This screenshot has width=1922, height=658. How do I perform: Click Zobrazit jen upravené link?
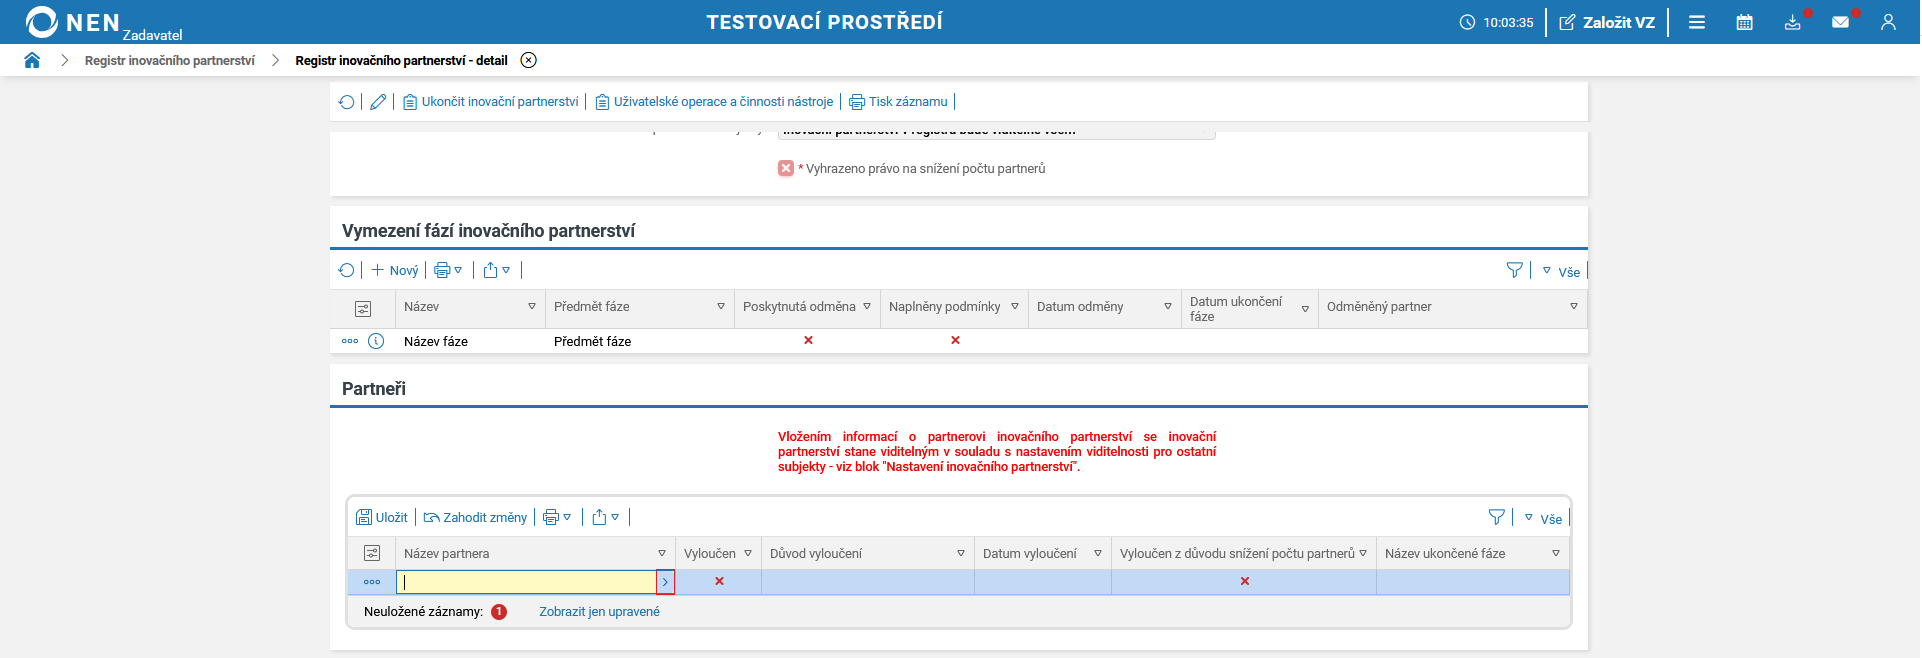point(599,612)
